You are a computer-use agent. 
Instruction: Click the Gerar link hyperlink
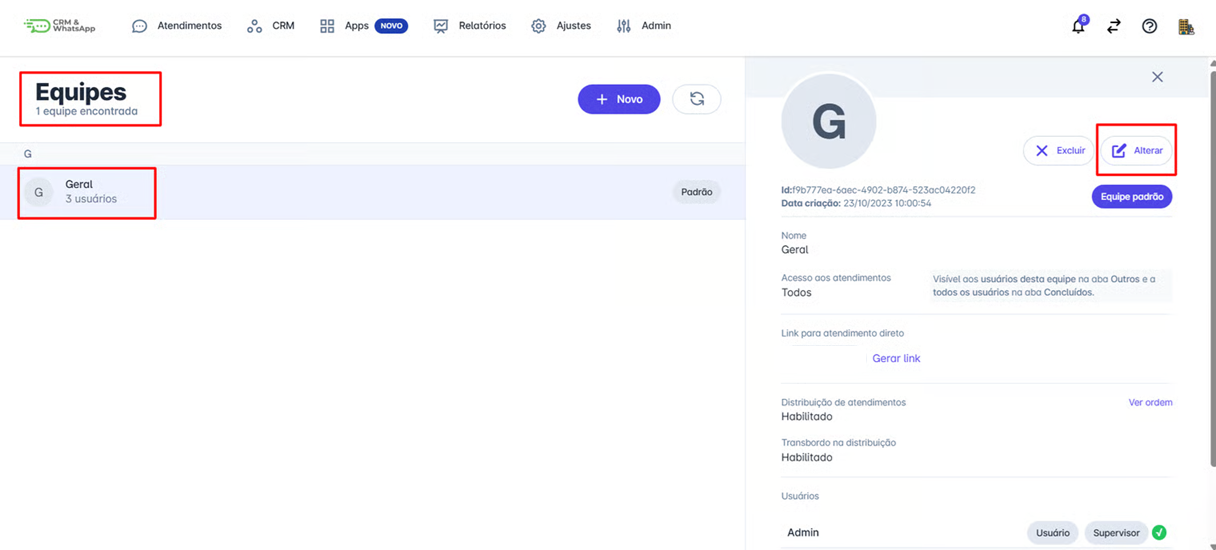pyautogui.click(x=896, y=358)
